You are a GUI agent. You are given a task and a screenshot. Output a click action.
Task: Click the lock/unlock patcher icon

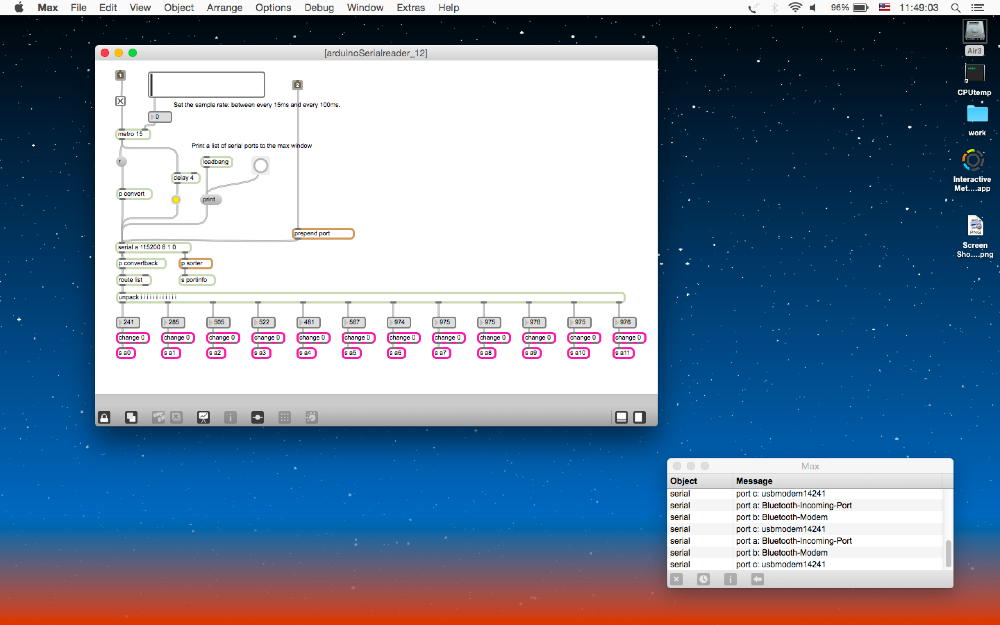(104, 417)
